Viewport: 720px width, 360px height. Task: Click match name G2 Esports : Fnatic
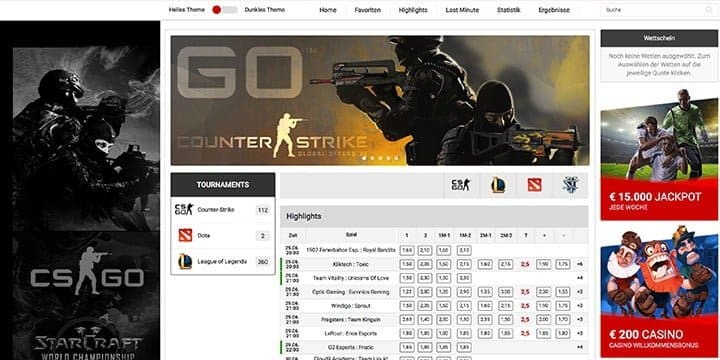click(x=351, y=347)
